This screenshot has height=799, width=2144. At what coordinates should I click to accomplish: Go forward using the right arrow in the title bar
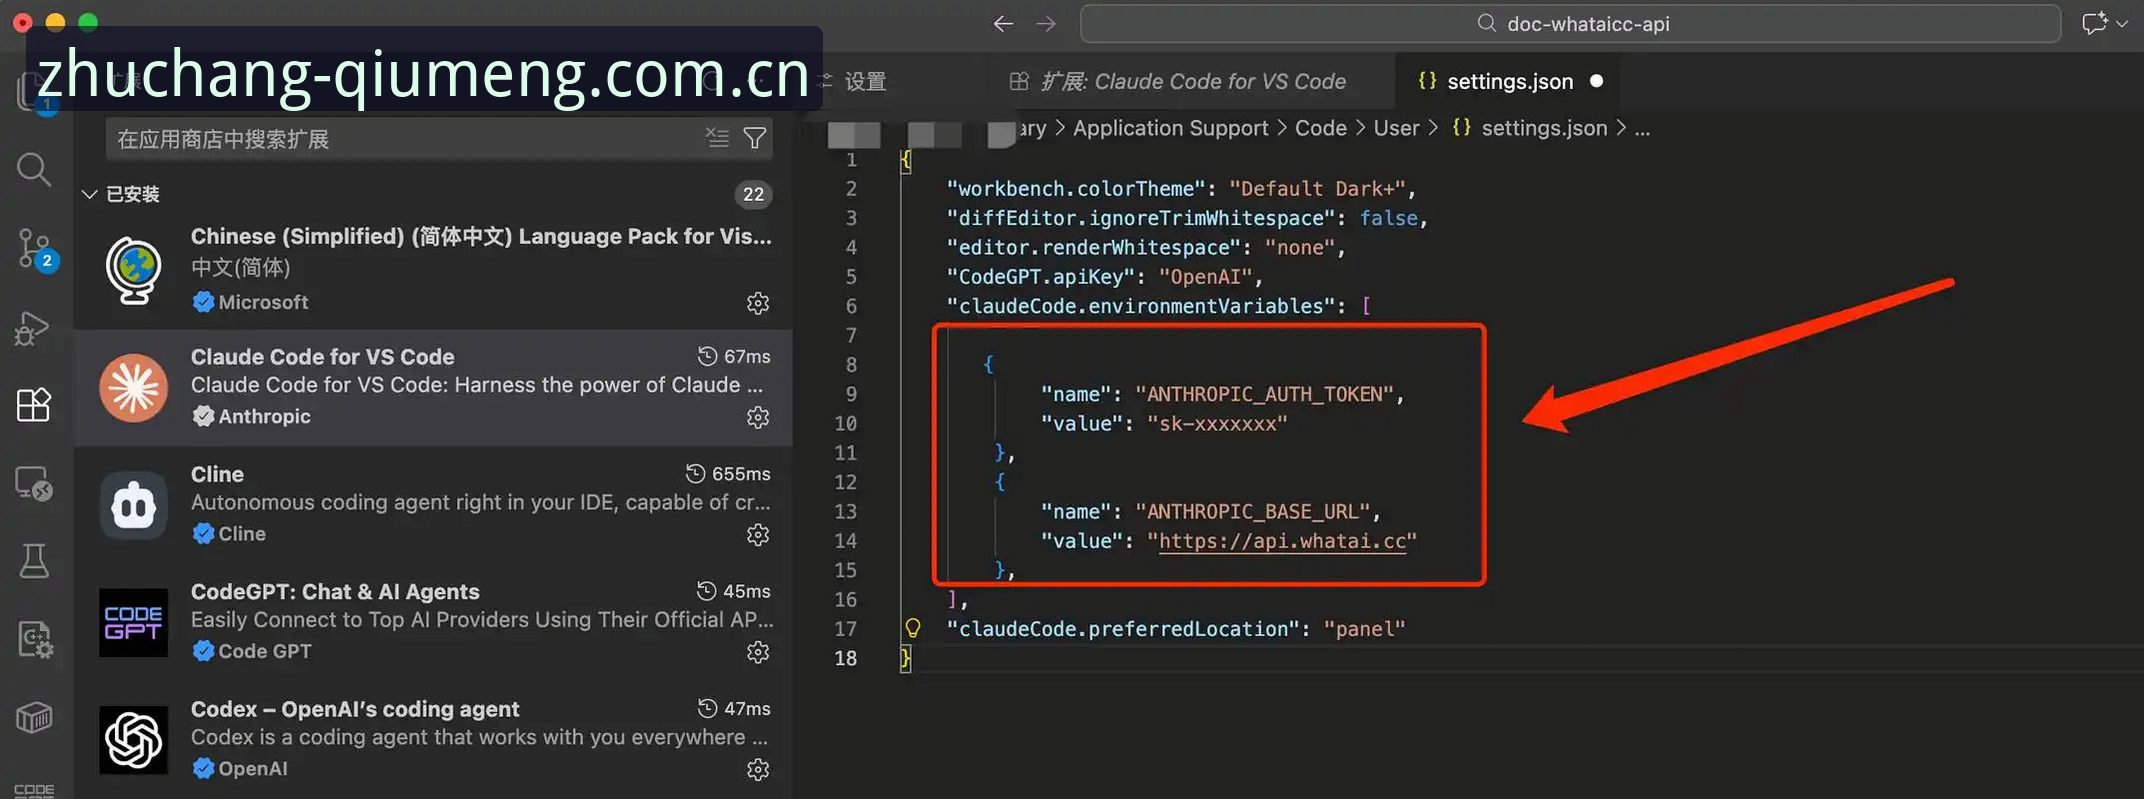point(1046,23)
